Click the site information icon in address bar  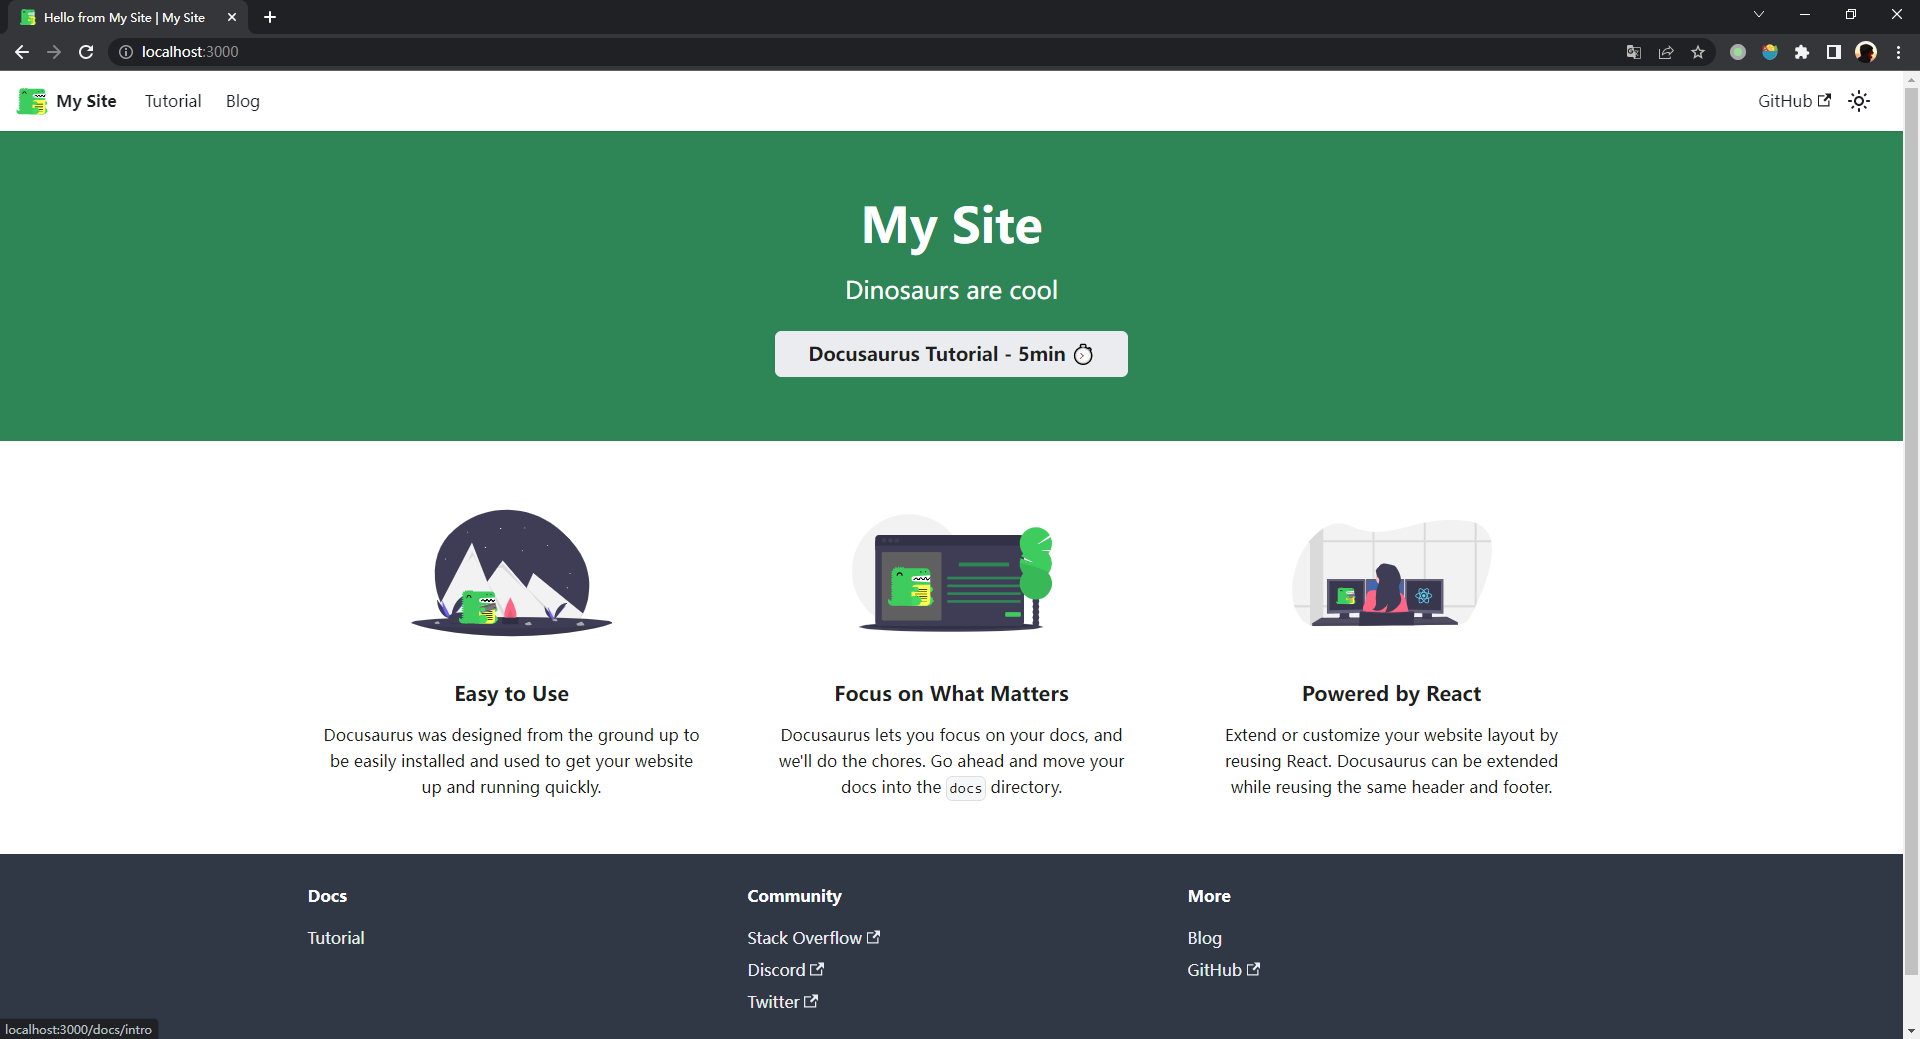click(126, 52)
